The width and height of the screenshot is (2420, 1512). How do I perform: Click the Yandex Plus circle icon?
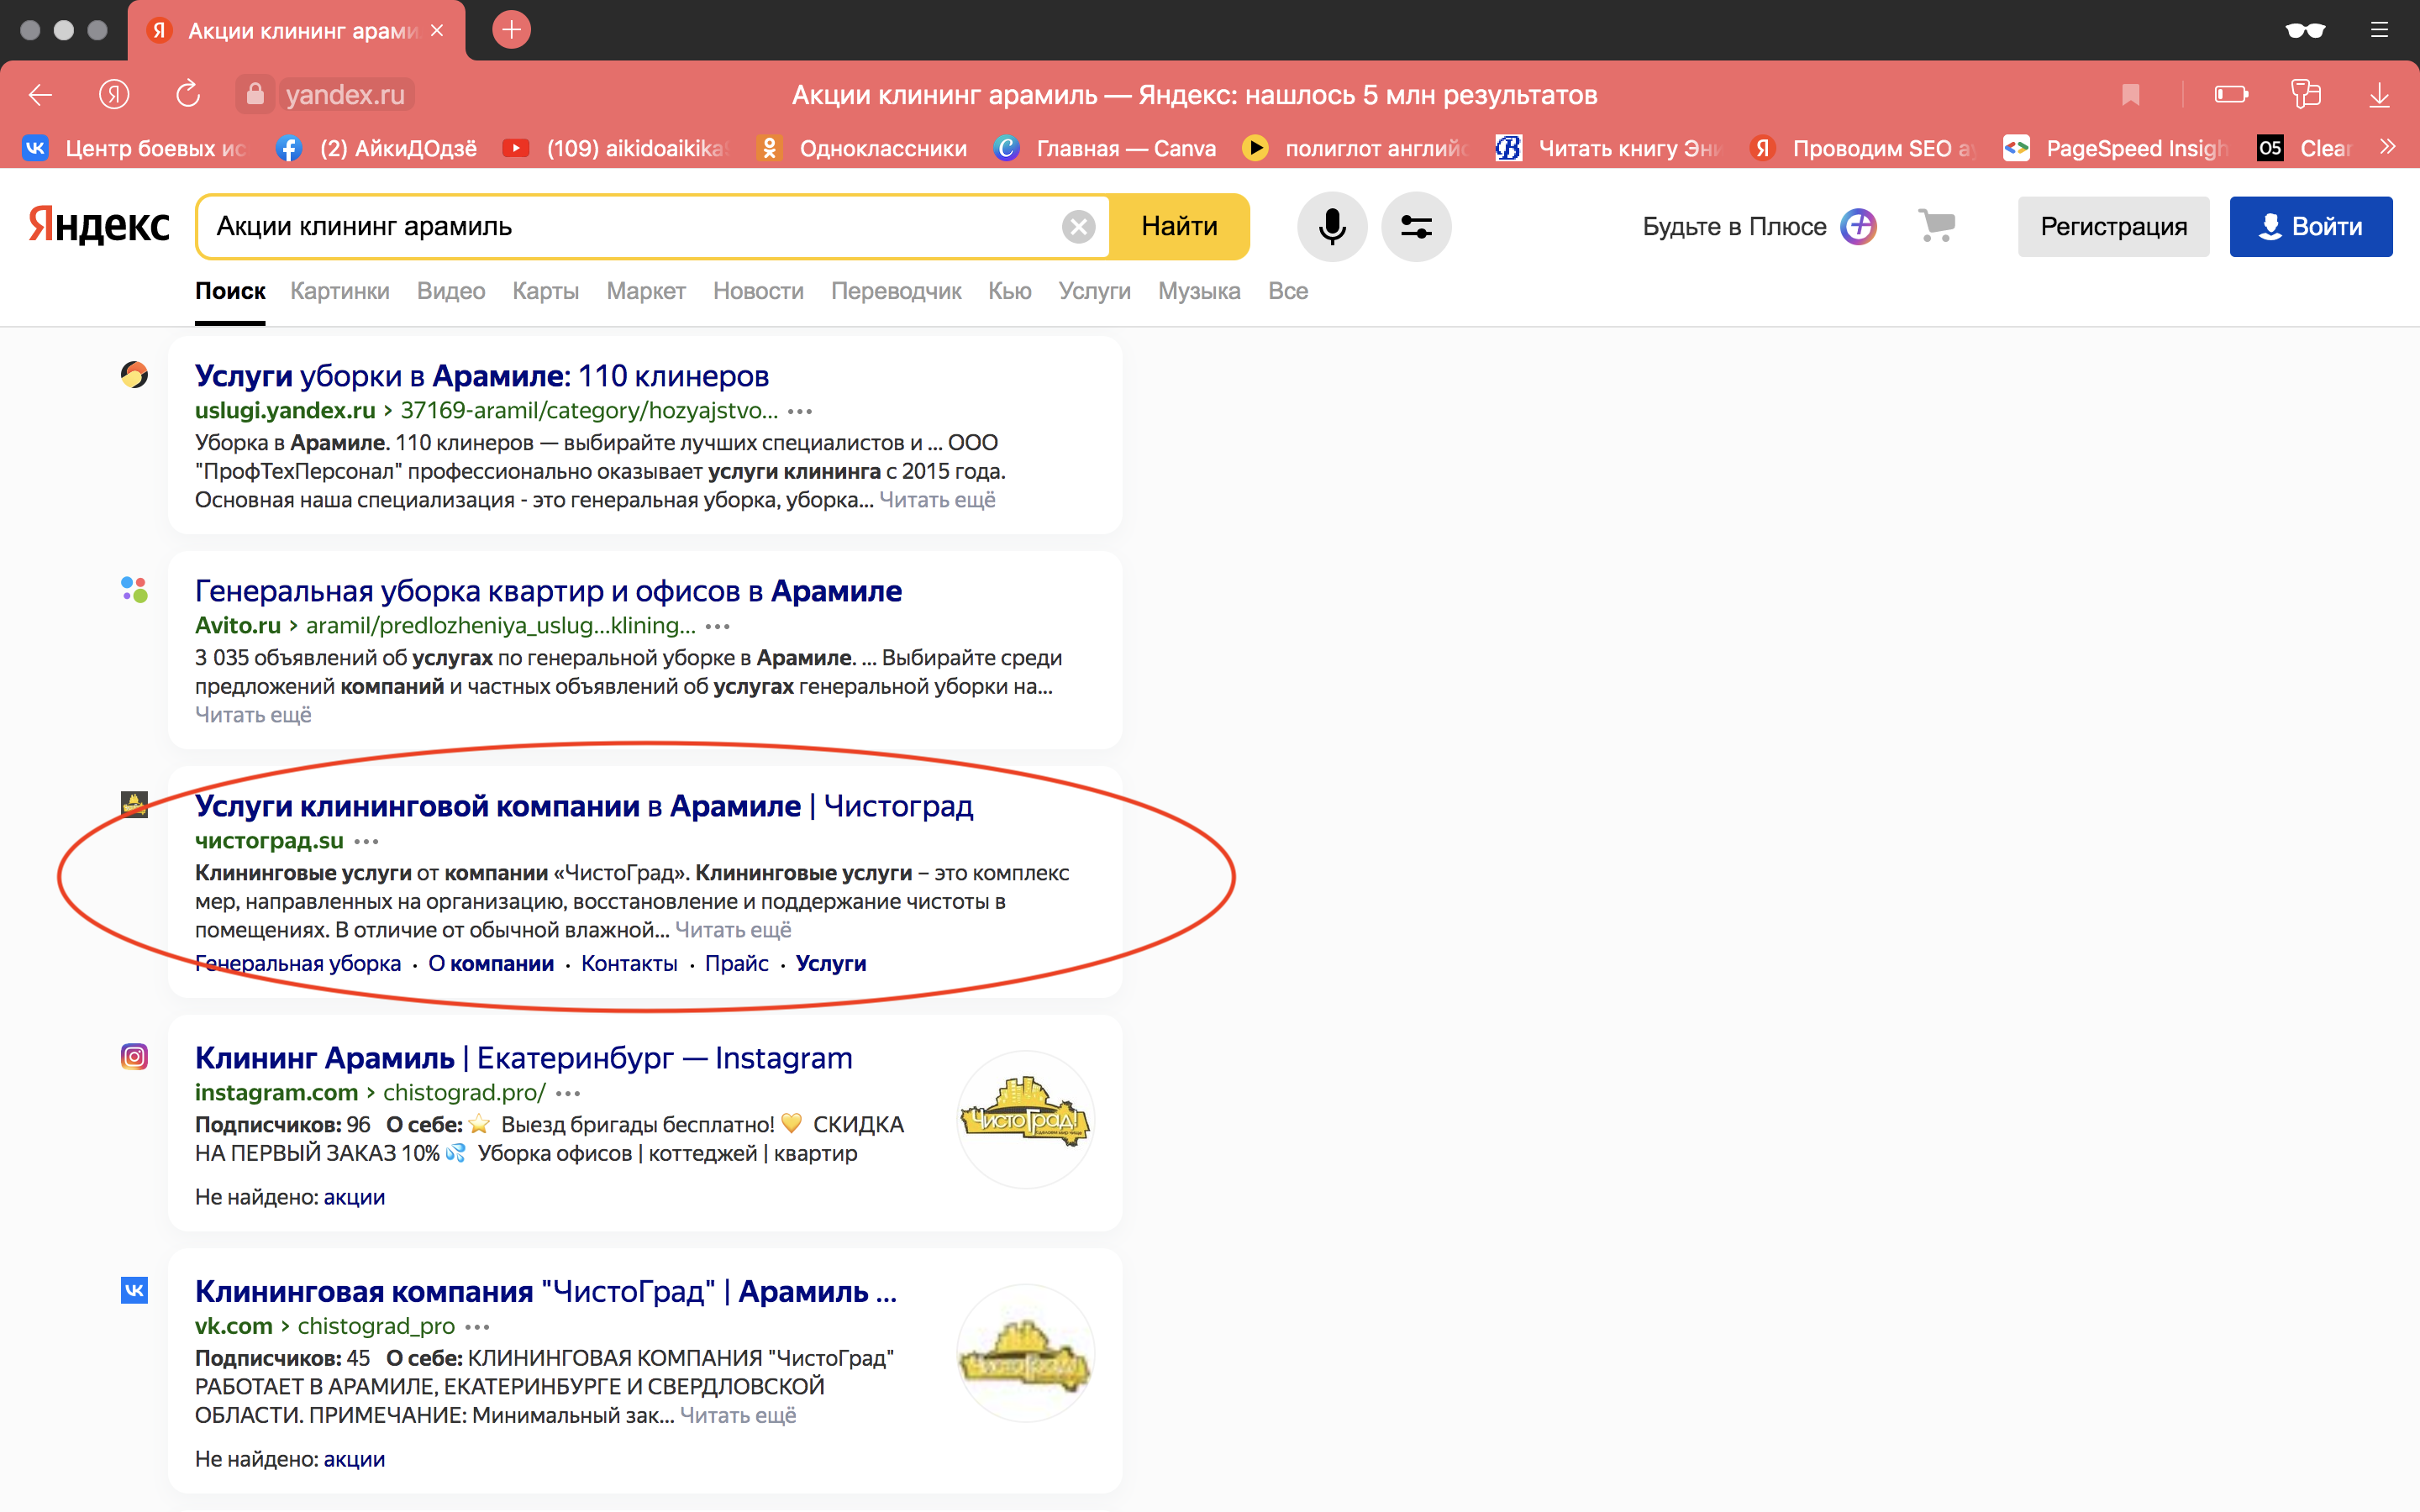(x=1858, y=226)
